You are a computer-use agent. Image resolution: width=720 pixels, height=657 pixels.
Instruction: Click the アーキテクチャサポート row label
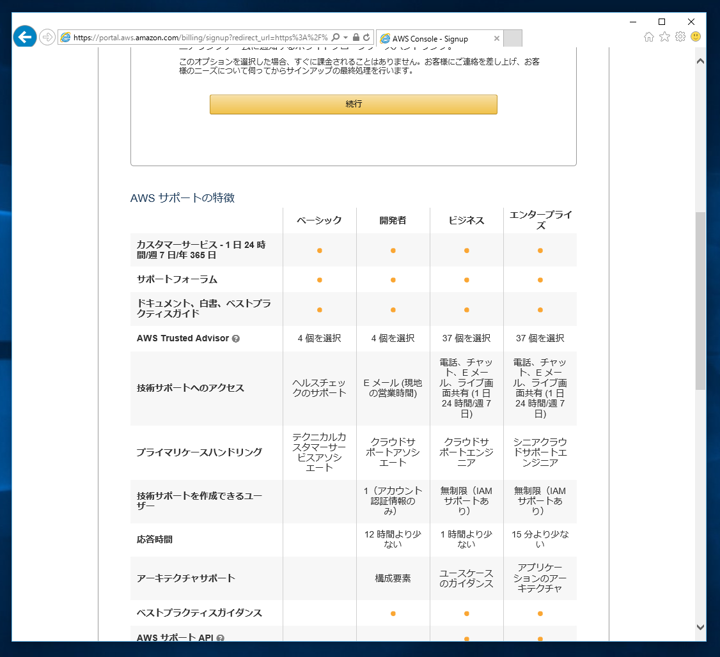point(186,578)
